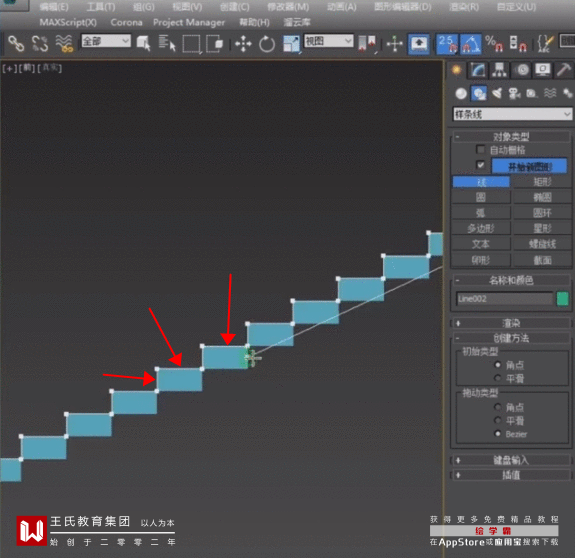Screen dimensions: 575x558
Task: Open 样条线 shape type dropdown
Action: click(x=512, y=114)
